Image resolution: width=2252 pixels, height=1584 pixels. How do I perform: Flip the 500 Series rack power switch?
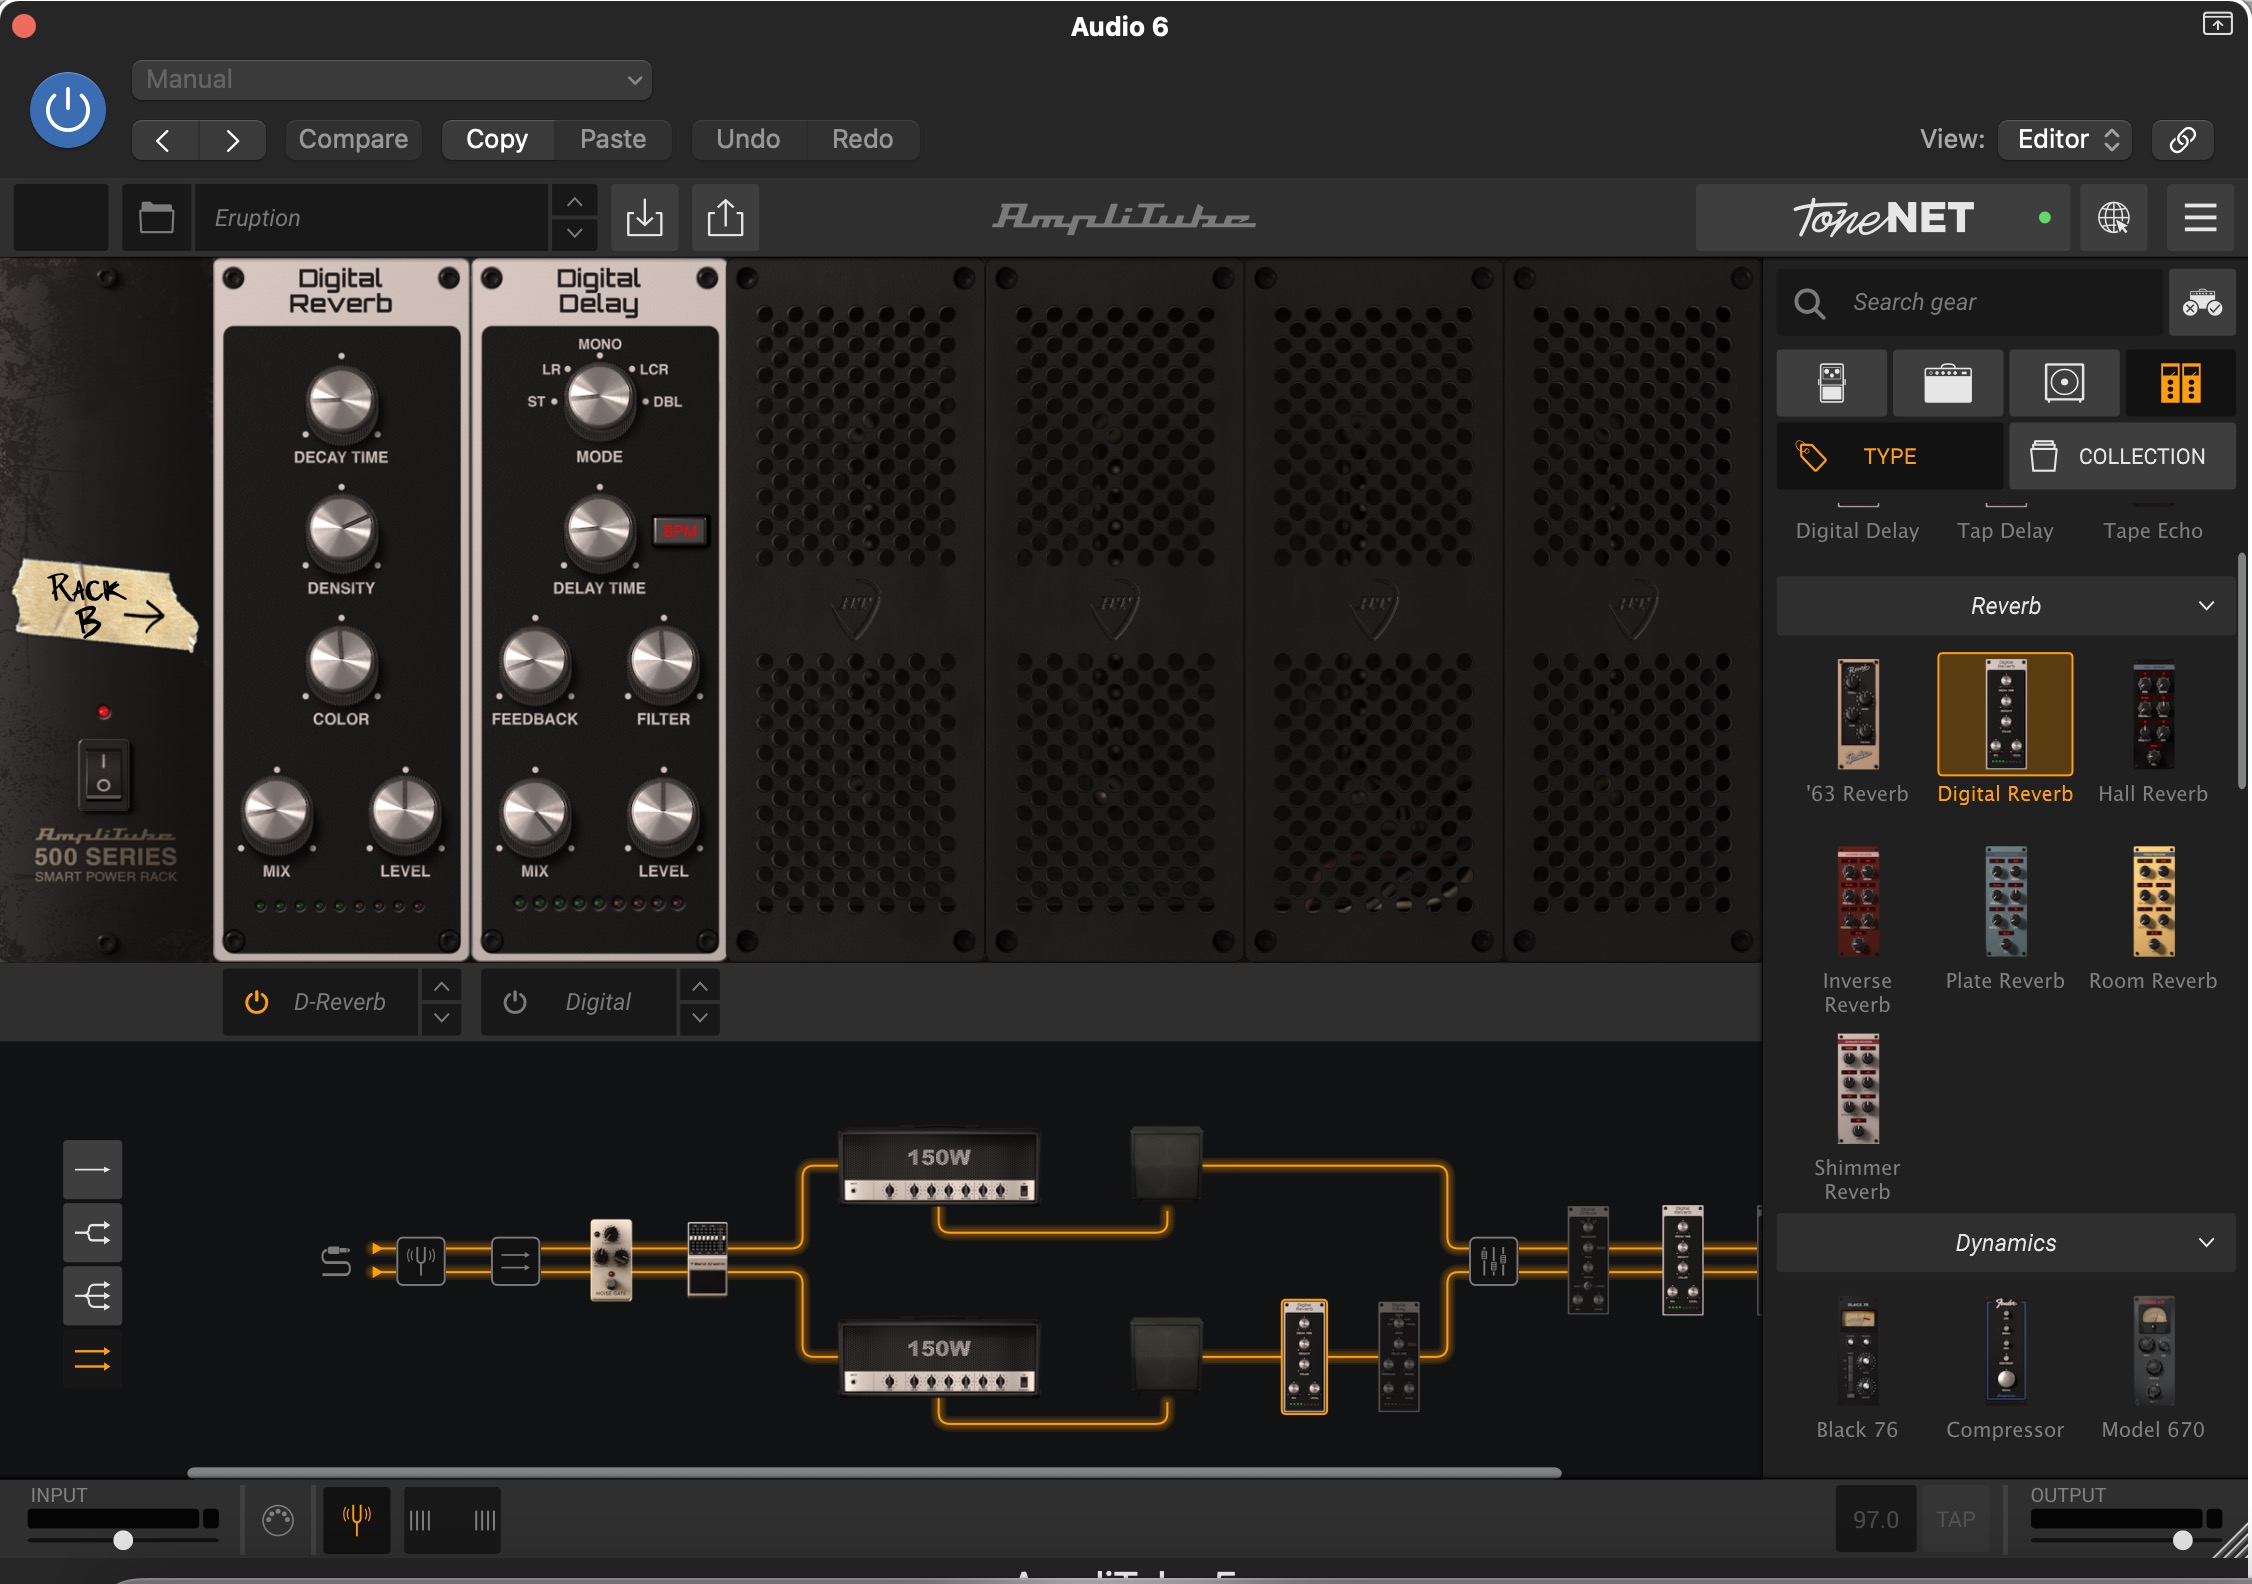coord(103,774)
